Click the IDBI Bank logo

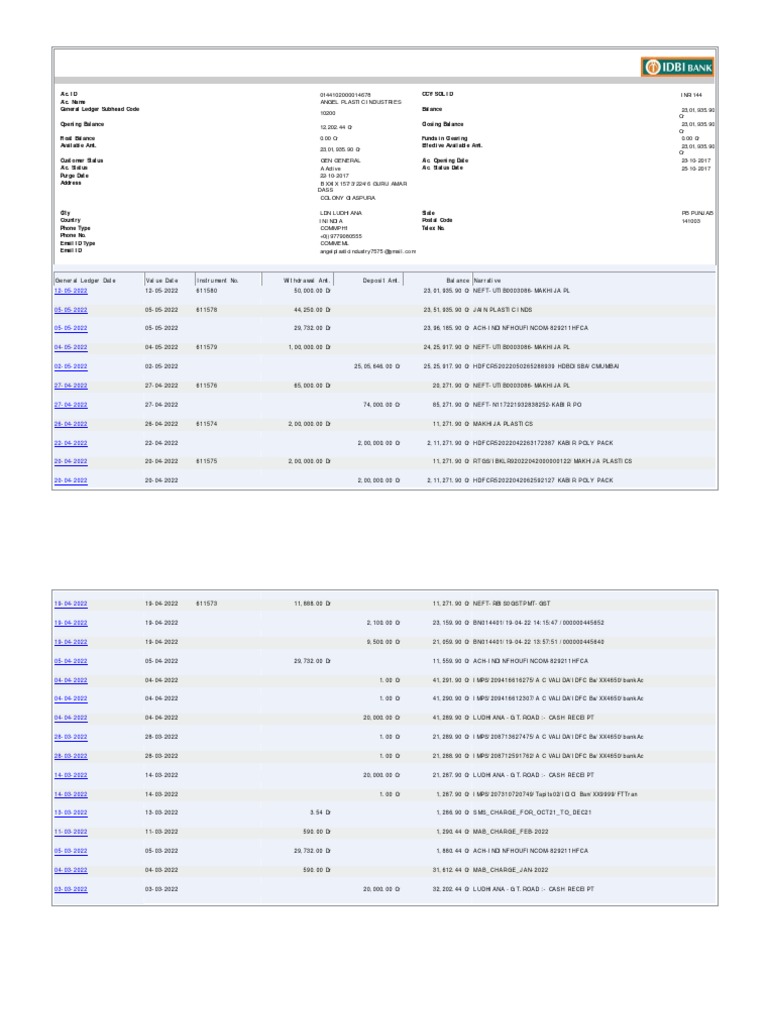(677, 67)
